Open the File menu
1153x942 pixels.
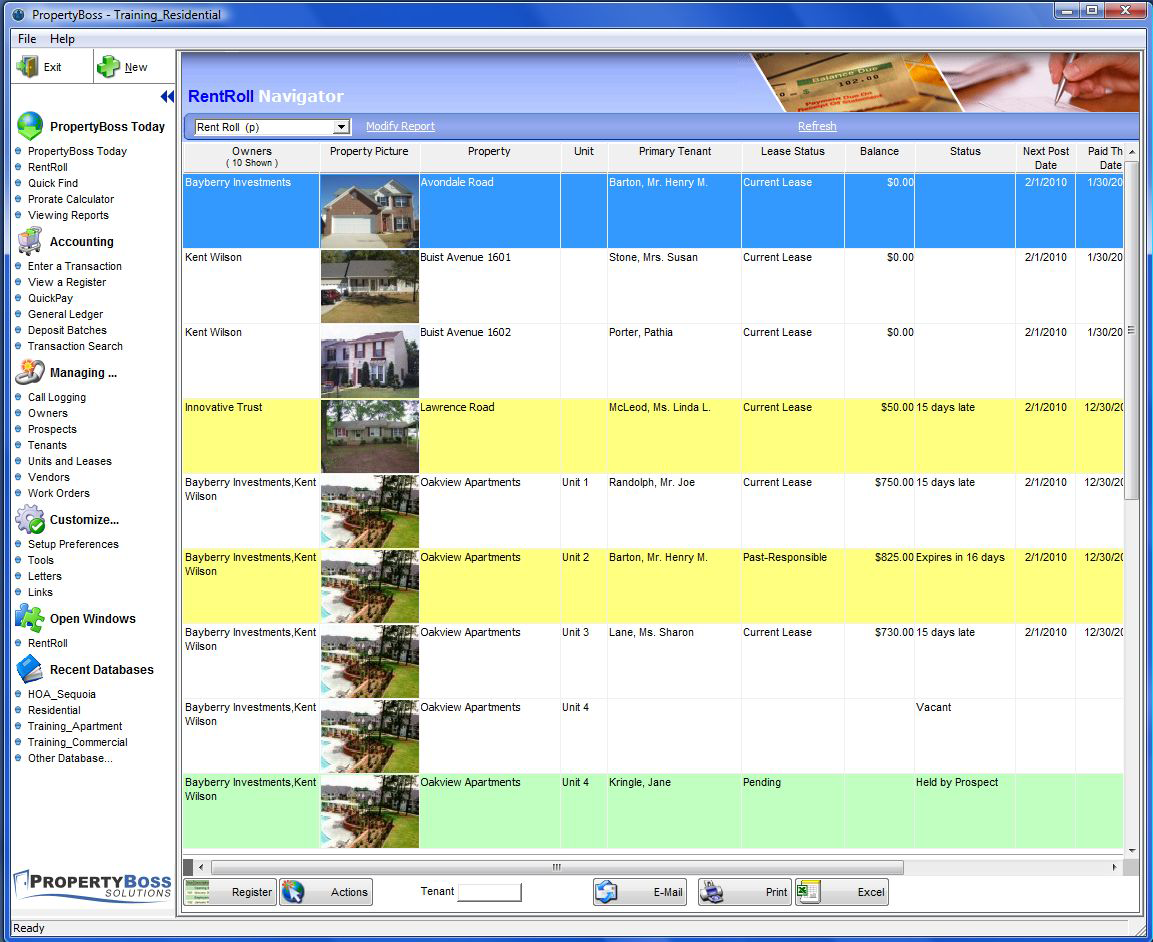pos(27,39)
